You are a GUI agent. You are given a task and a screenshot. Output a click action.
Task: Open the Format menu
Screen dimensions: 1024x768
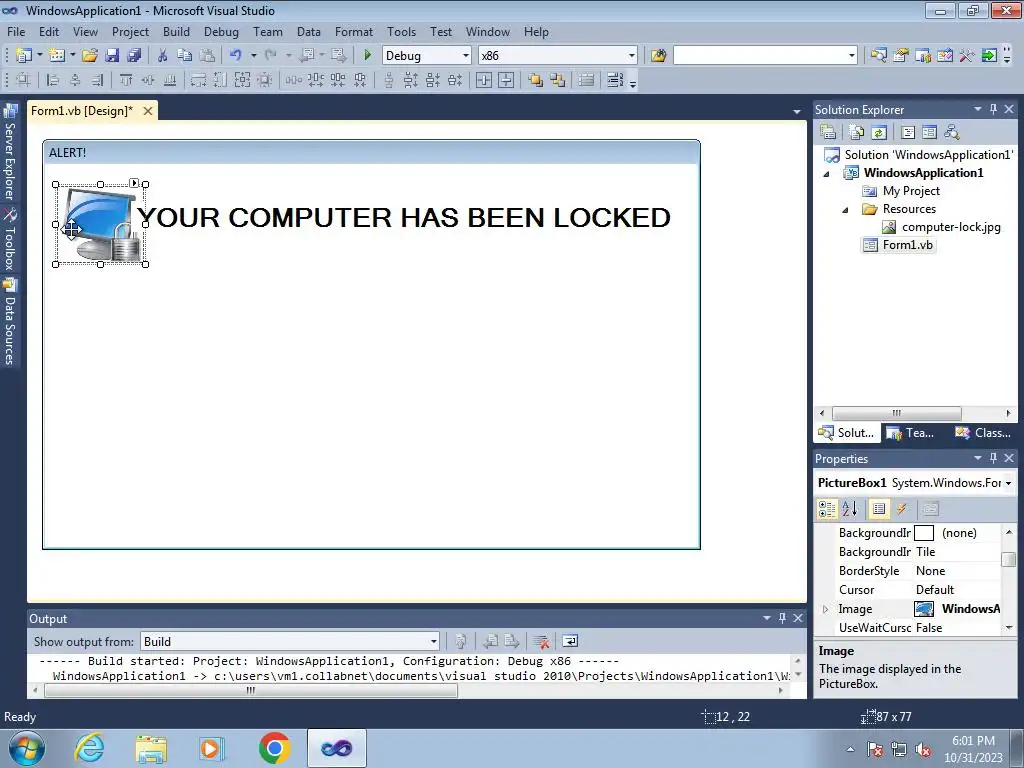[353, 31]
